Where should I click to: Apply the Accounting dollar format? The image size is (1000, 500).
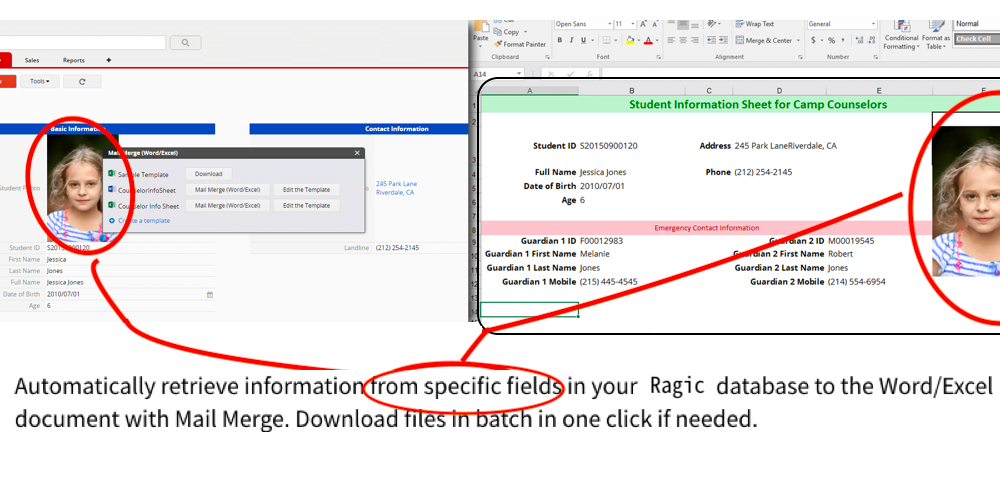click(813, 40)
